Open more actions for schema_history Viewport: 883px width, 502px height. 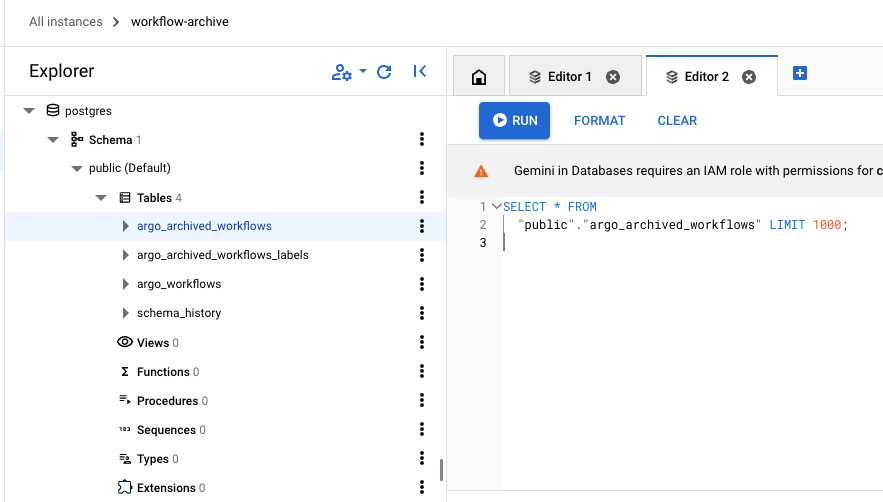422,313
